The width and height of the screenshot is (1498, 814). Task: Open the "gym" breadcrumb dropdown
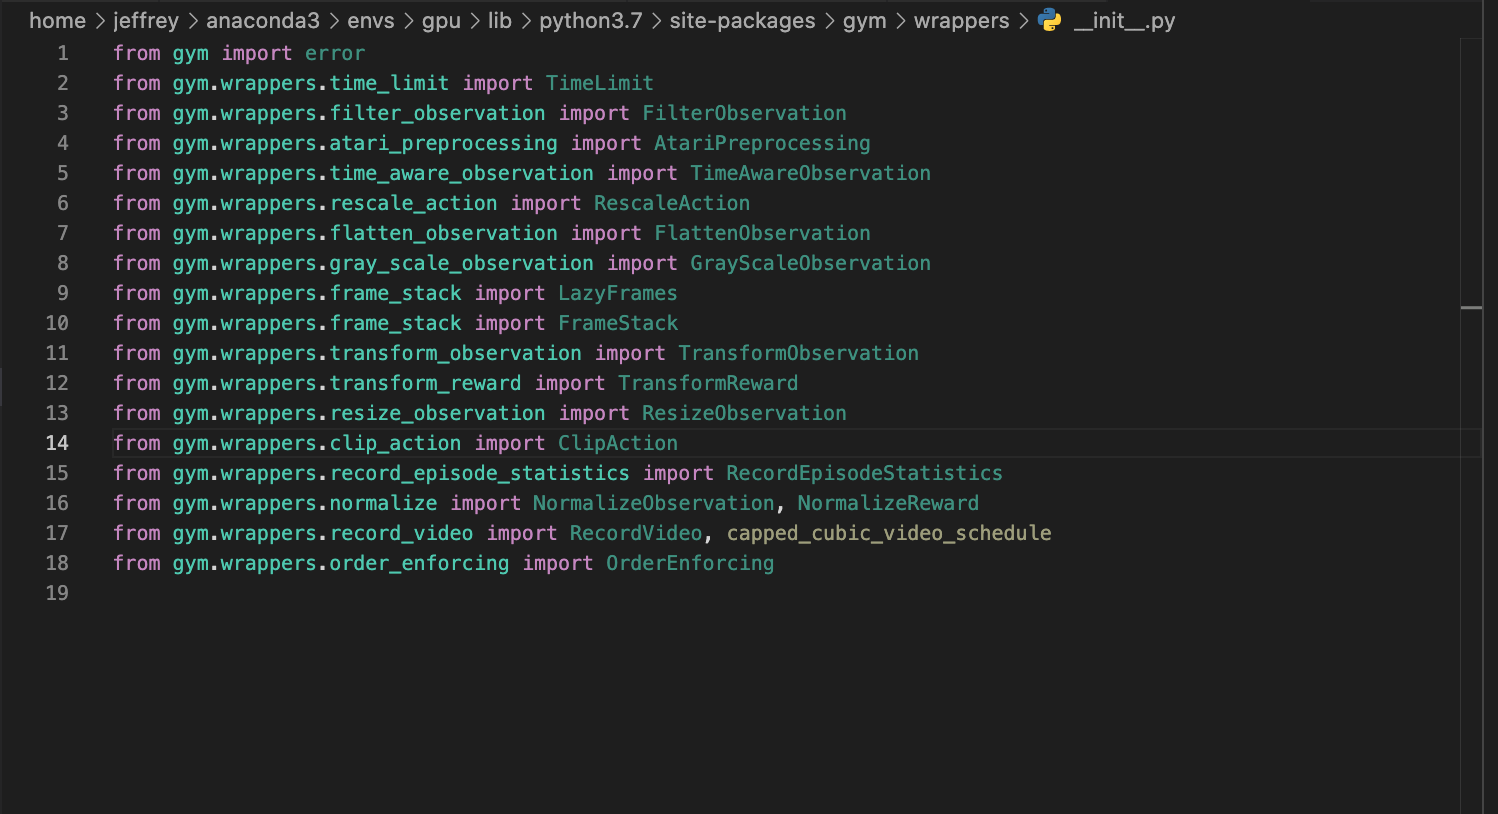tap(865, 20)
